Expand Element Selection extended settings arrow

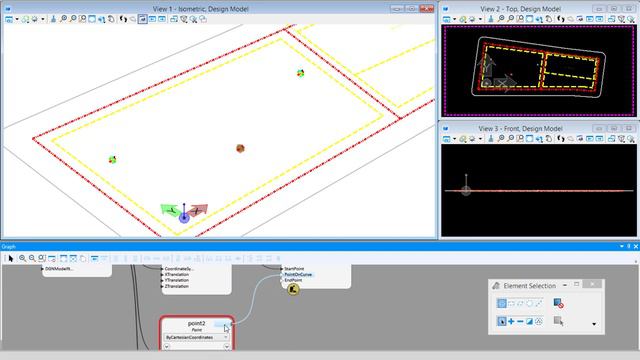594,324
